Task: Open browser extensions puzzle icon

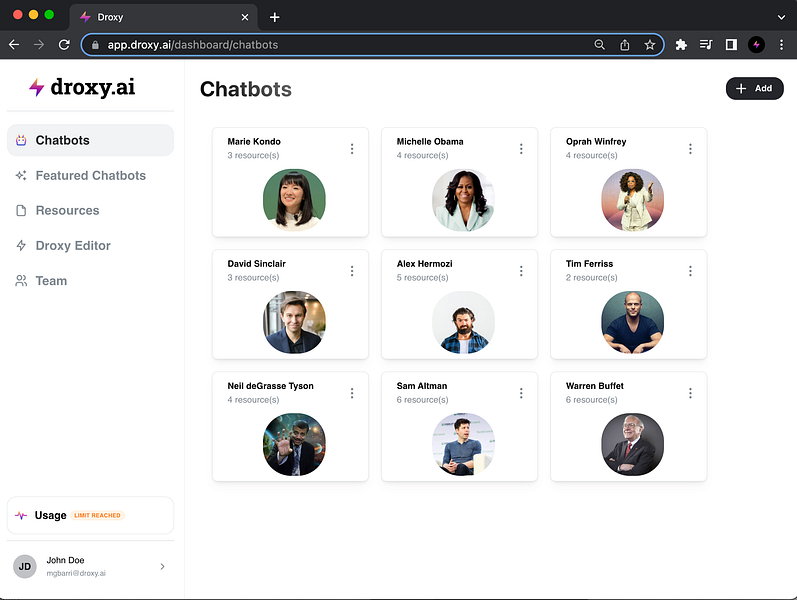Action: point(681,45)
